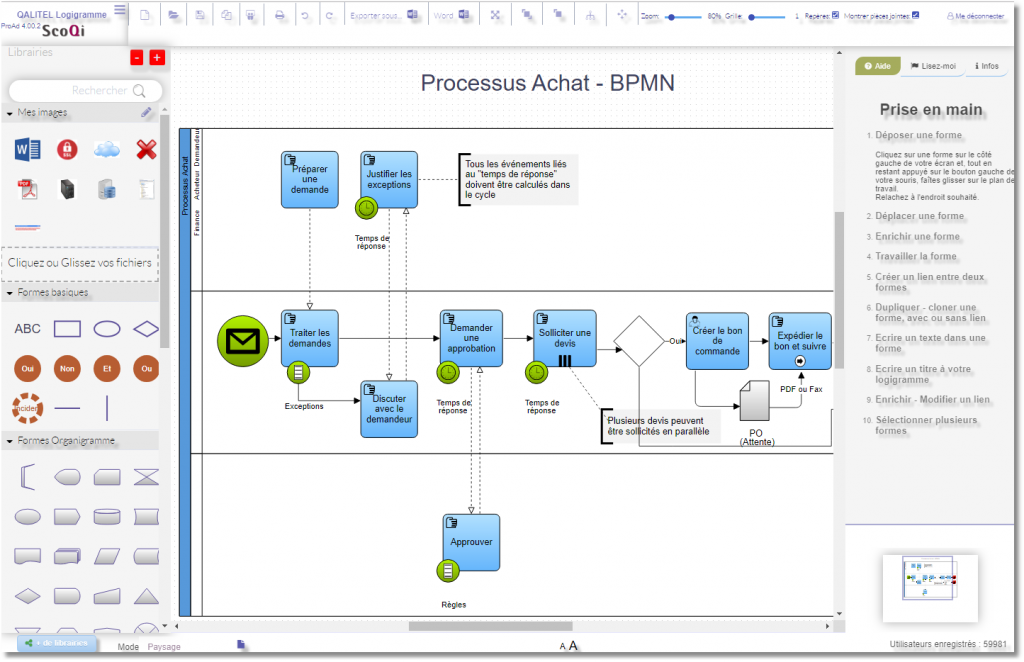Click the print icon in the toolbar

(280, 16)
